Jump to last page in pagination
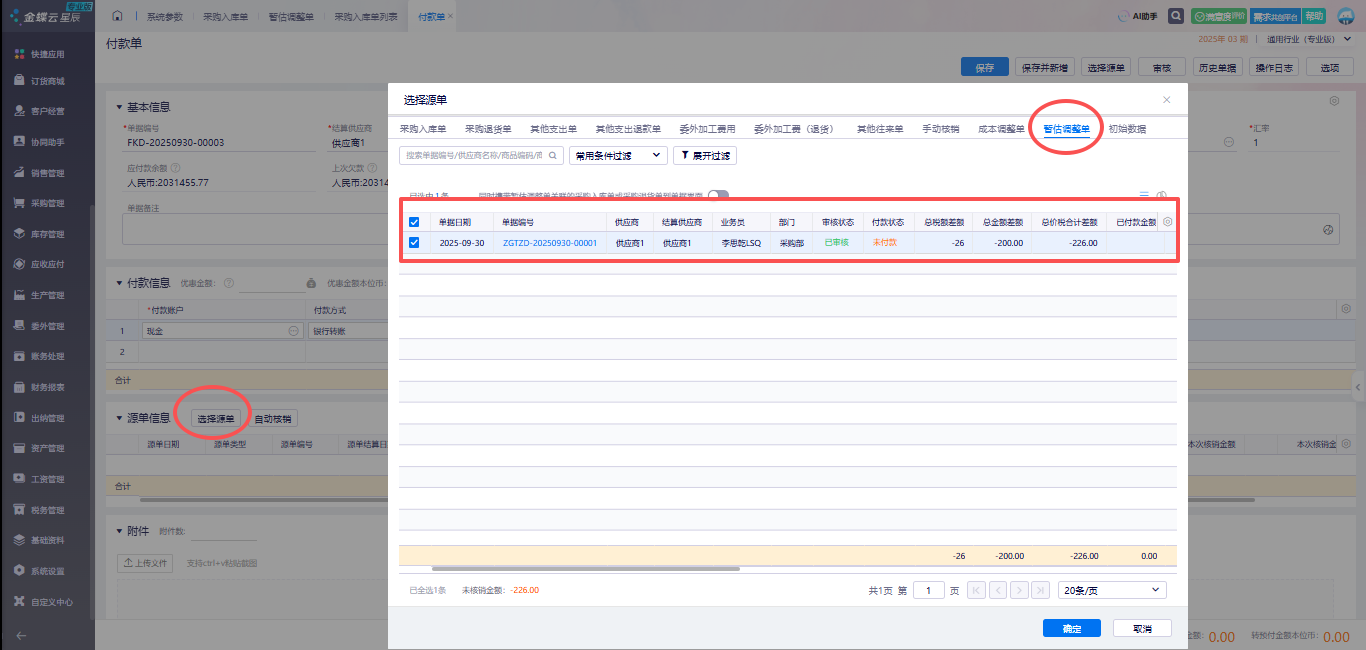The height and width of the screenshot is (650, 1366). [x=1041, y=590]
